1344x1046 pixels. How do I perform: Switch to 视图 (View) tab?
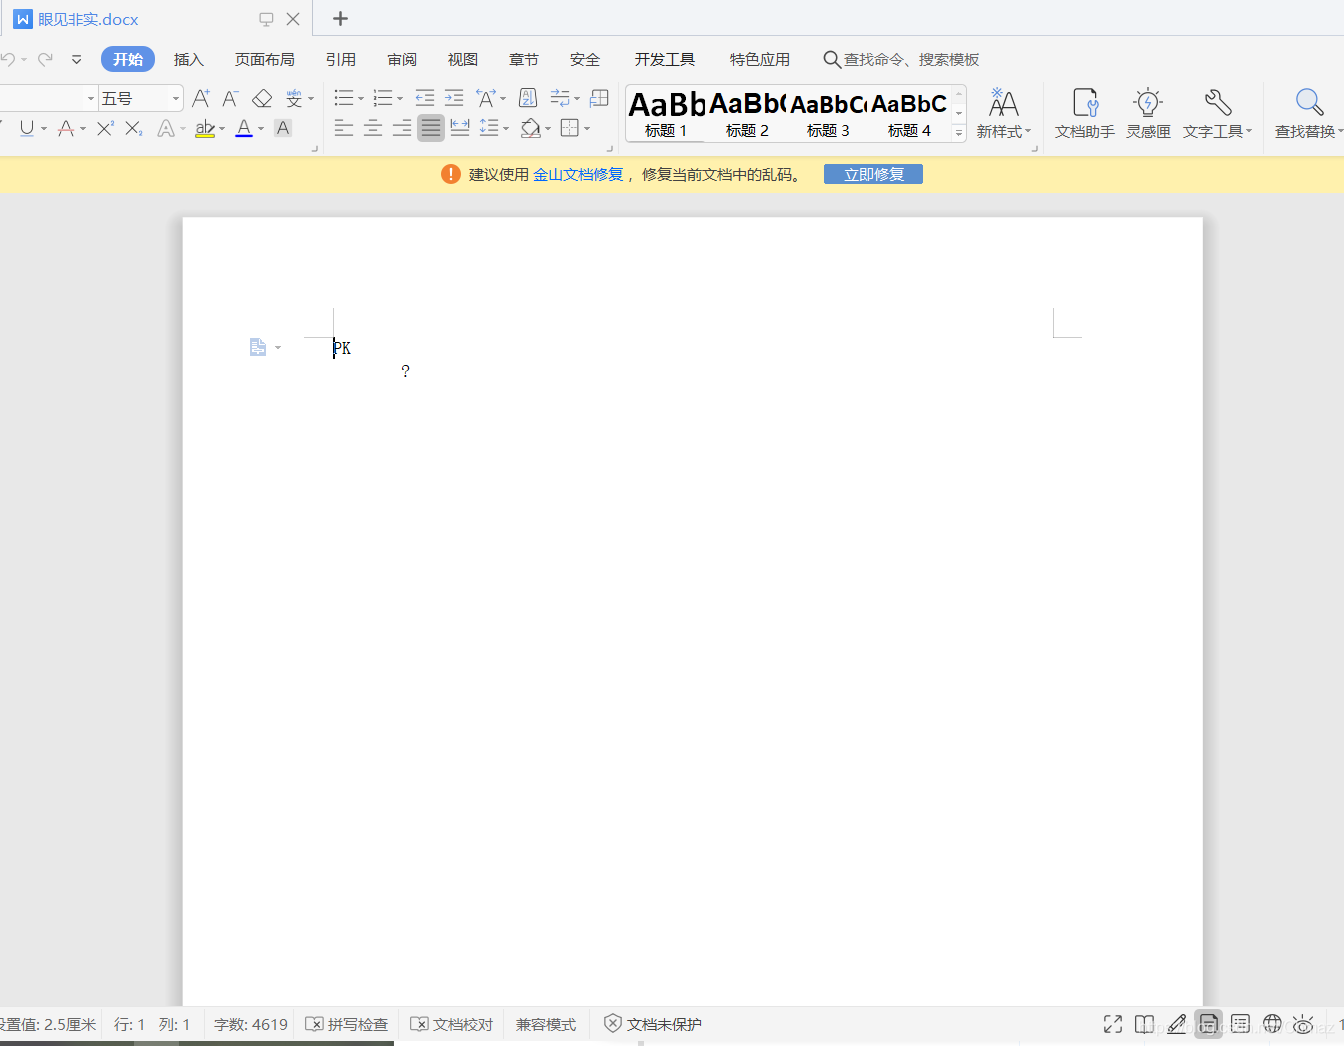pyautogui.click(x=463, y=59)
